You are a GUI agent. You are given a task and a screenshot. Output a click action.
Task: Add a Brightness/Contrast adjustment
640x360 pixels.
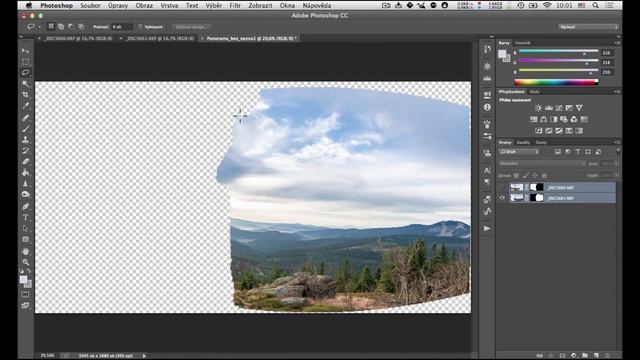[538, 108]
